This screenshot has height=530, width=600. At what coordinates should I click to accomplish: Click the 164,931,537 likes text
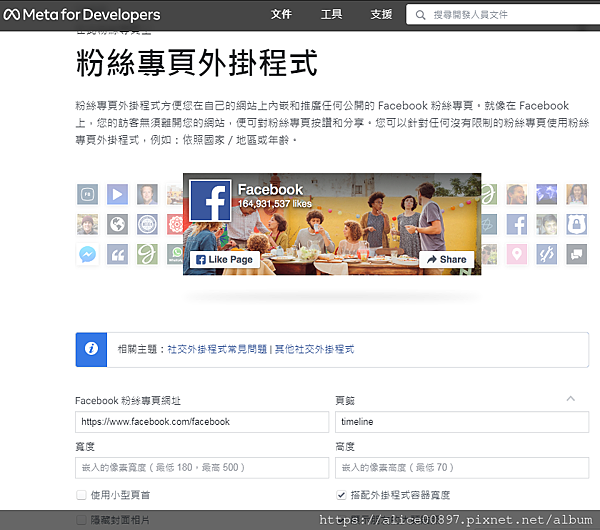[275, 204]
